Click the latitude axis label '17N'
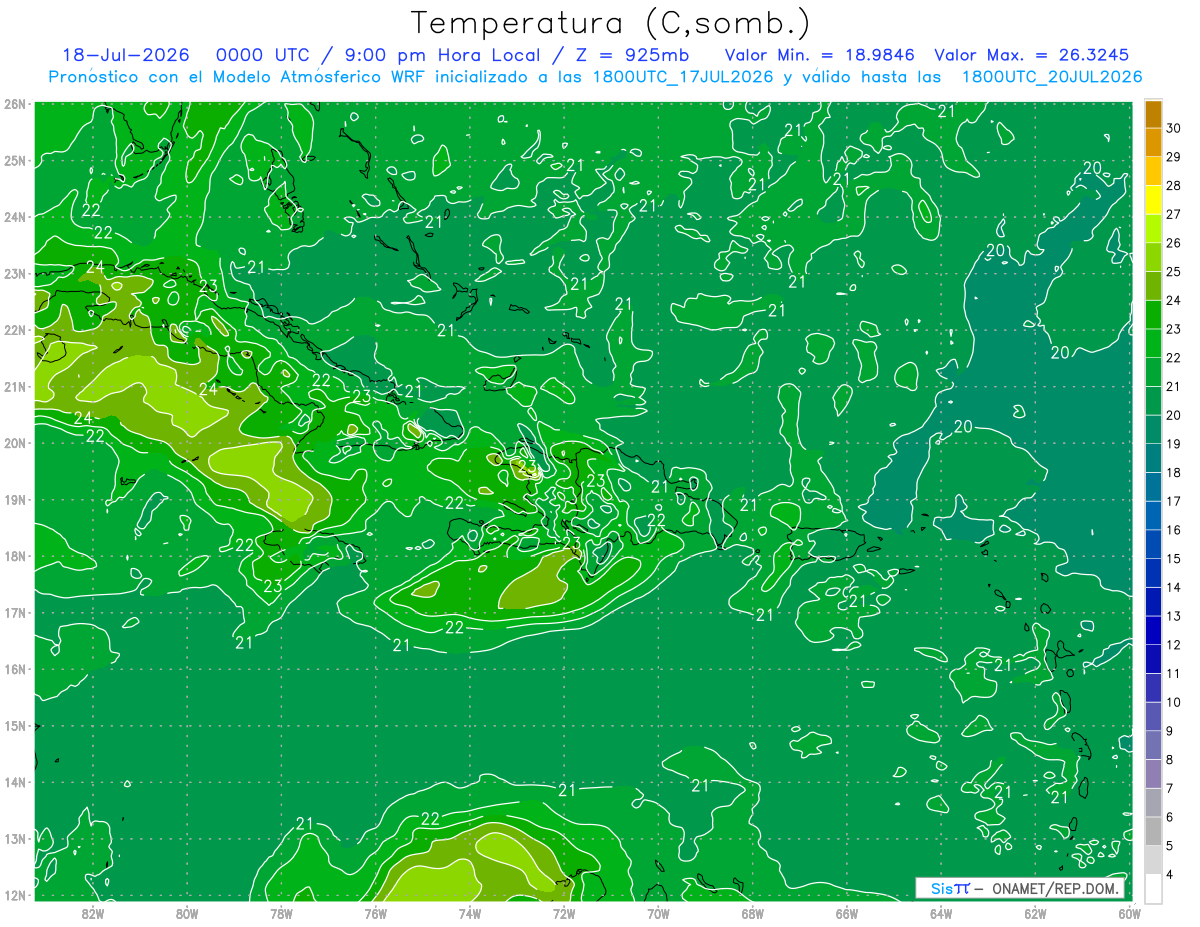Screen dimensions: 1200x927 pyautogui.click(x=15, y=613)
